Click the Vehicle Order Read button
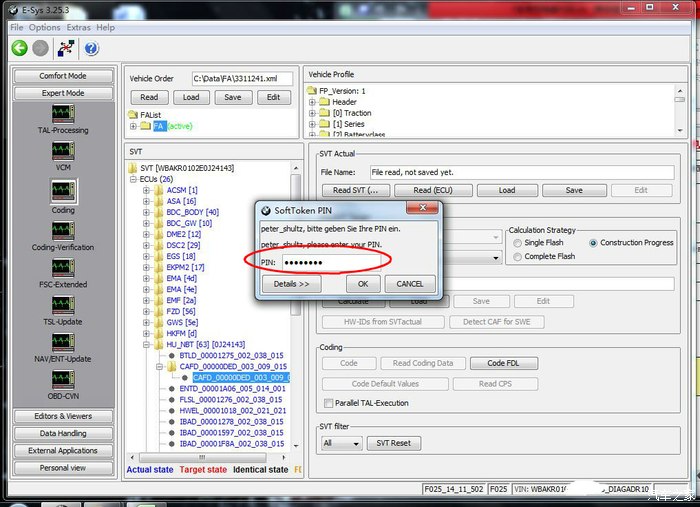The width and height of the screenshot is (700, 507). (149, 97)
